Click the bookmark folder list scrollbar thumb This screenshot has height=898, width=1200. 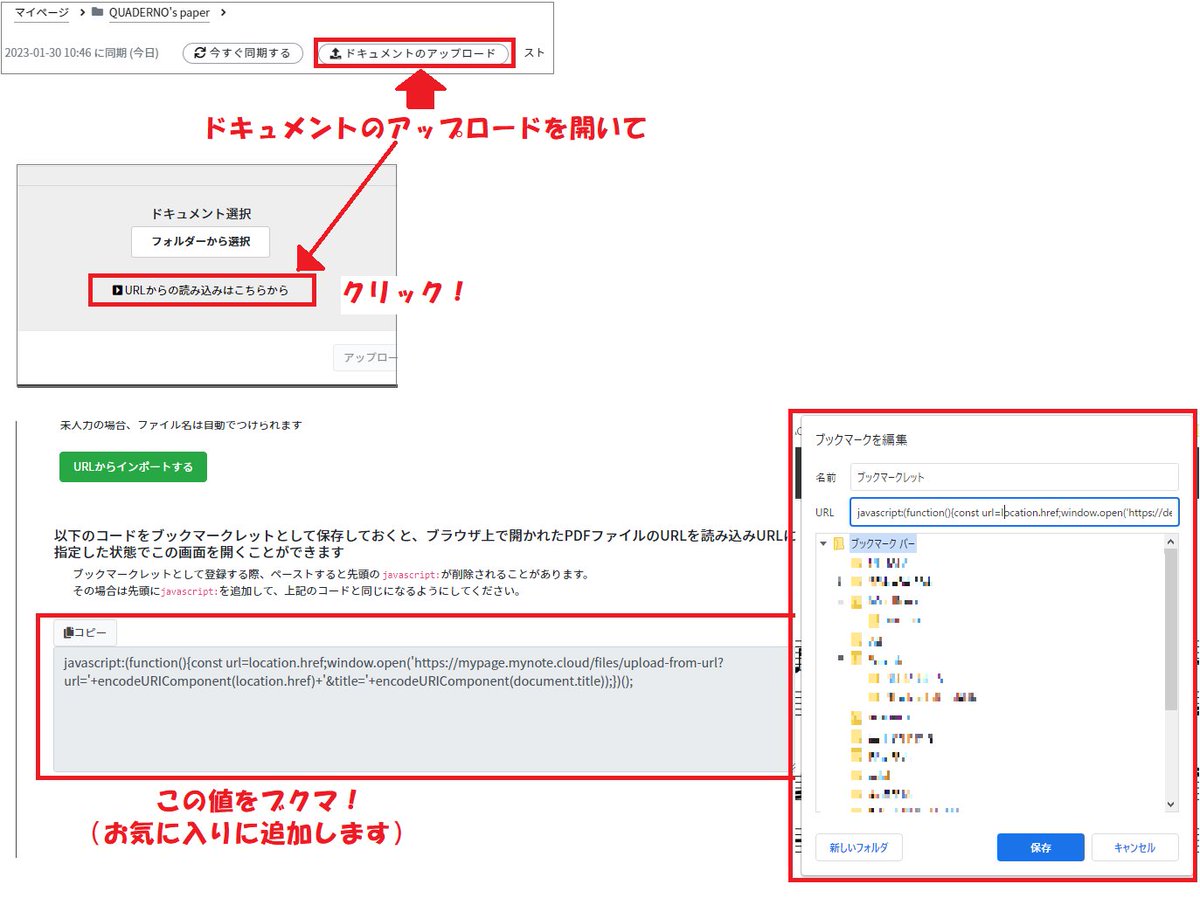pyautogui.click(x=1171, y=629)
